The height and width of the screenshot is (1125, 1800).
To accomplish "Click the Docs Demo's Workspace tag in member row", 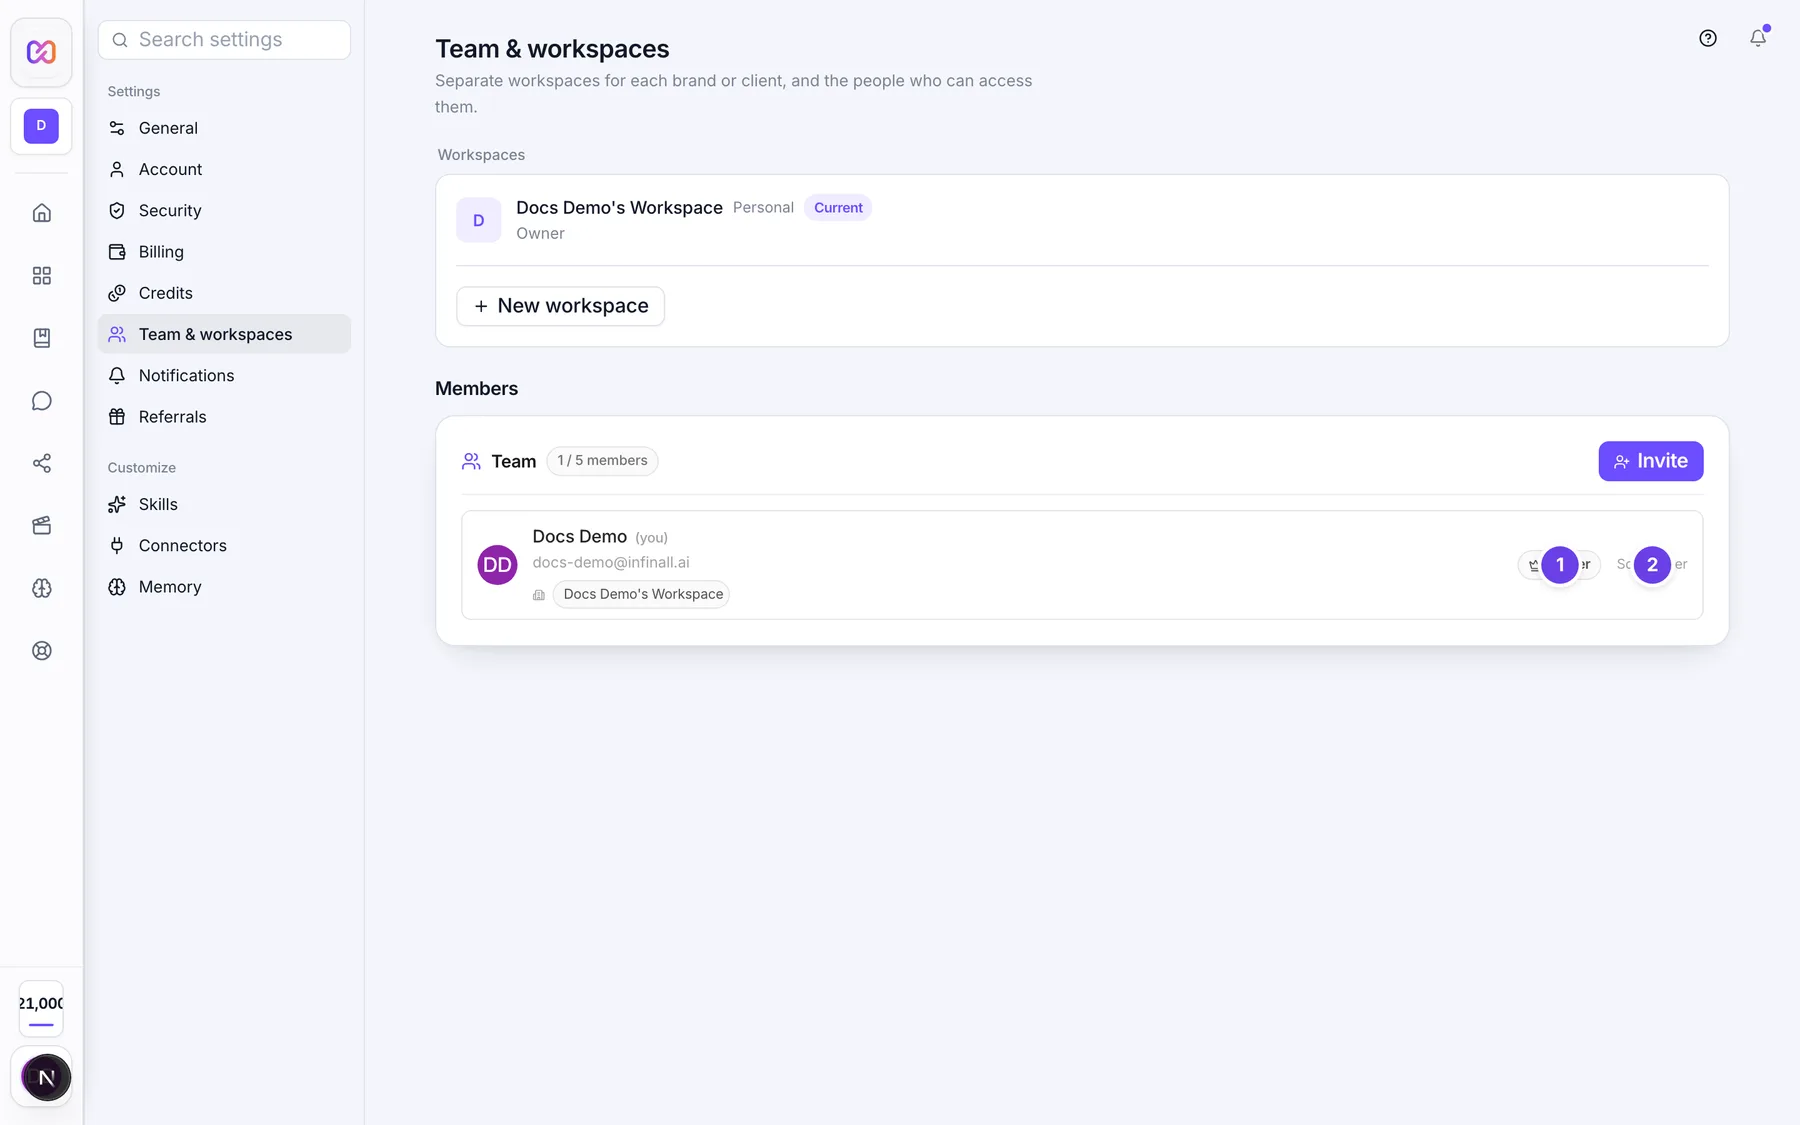I will [x=642, y=594].
